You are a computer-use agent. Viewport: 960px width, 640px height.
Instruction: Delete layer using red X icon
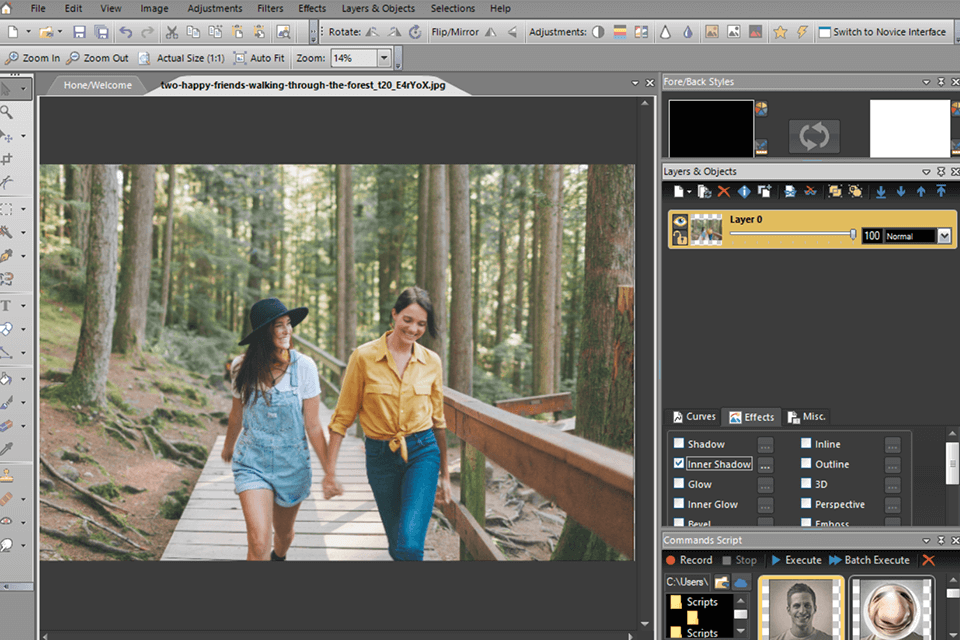(x=723, y=191)
